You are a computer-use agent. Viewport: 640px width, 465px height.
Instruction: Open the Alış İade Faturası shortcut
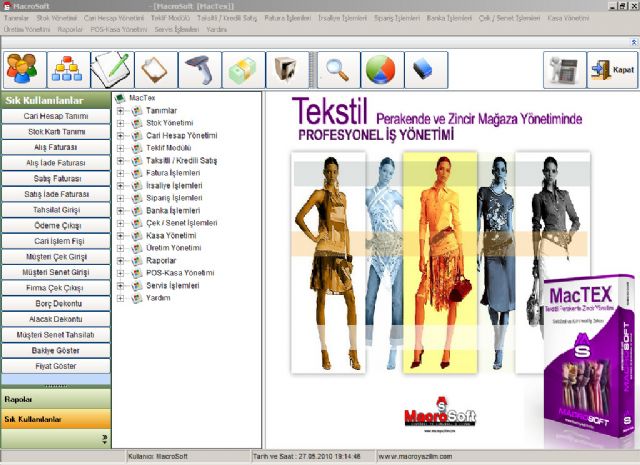click(x=56, y=163)
